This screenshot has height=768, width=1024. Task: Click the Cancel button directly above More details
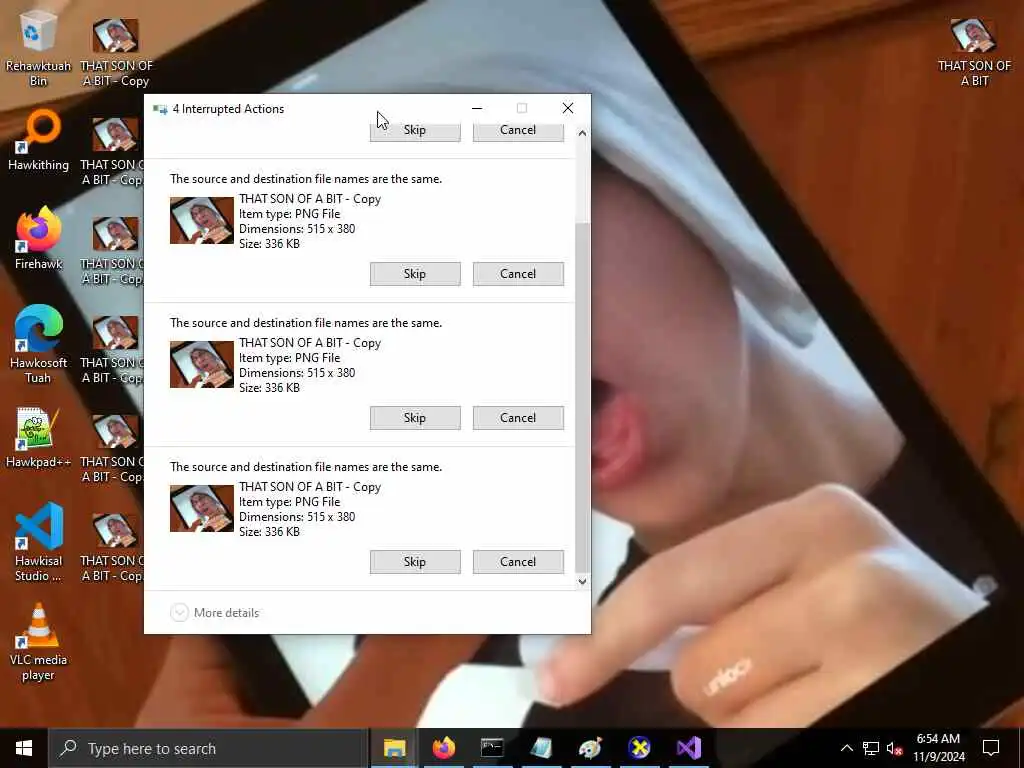coord(518,562)
